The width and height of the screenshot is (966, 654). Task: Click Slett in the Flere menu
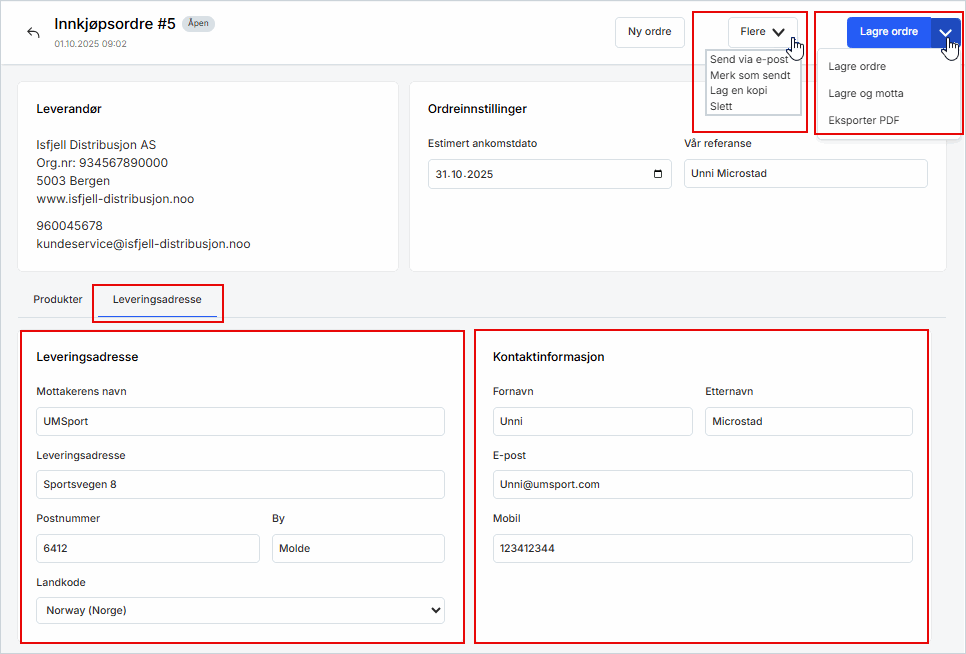pos(721,106)
